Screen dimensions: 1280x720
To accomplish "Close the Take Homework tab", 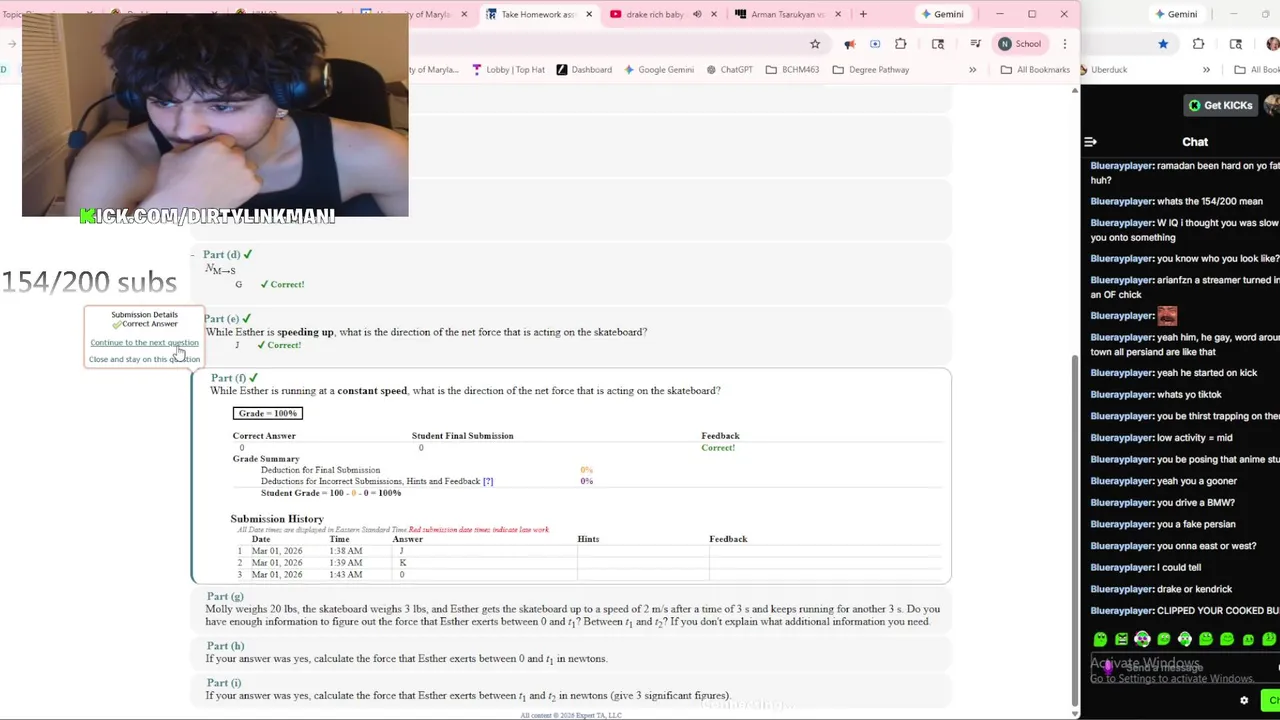I will click(589, 14).
